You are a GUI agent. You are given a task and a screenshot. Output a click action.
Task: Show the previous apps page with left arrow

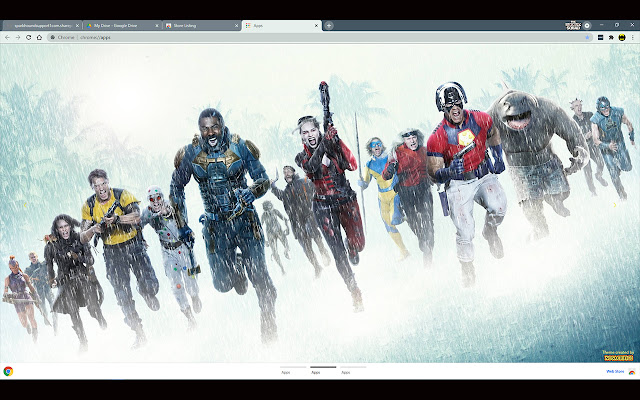point(24,205)
